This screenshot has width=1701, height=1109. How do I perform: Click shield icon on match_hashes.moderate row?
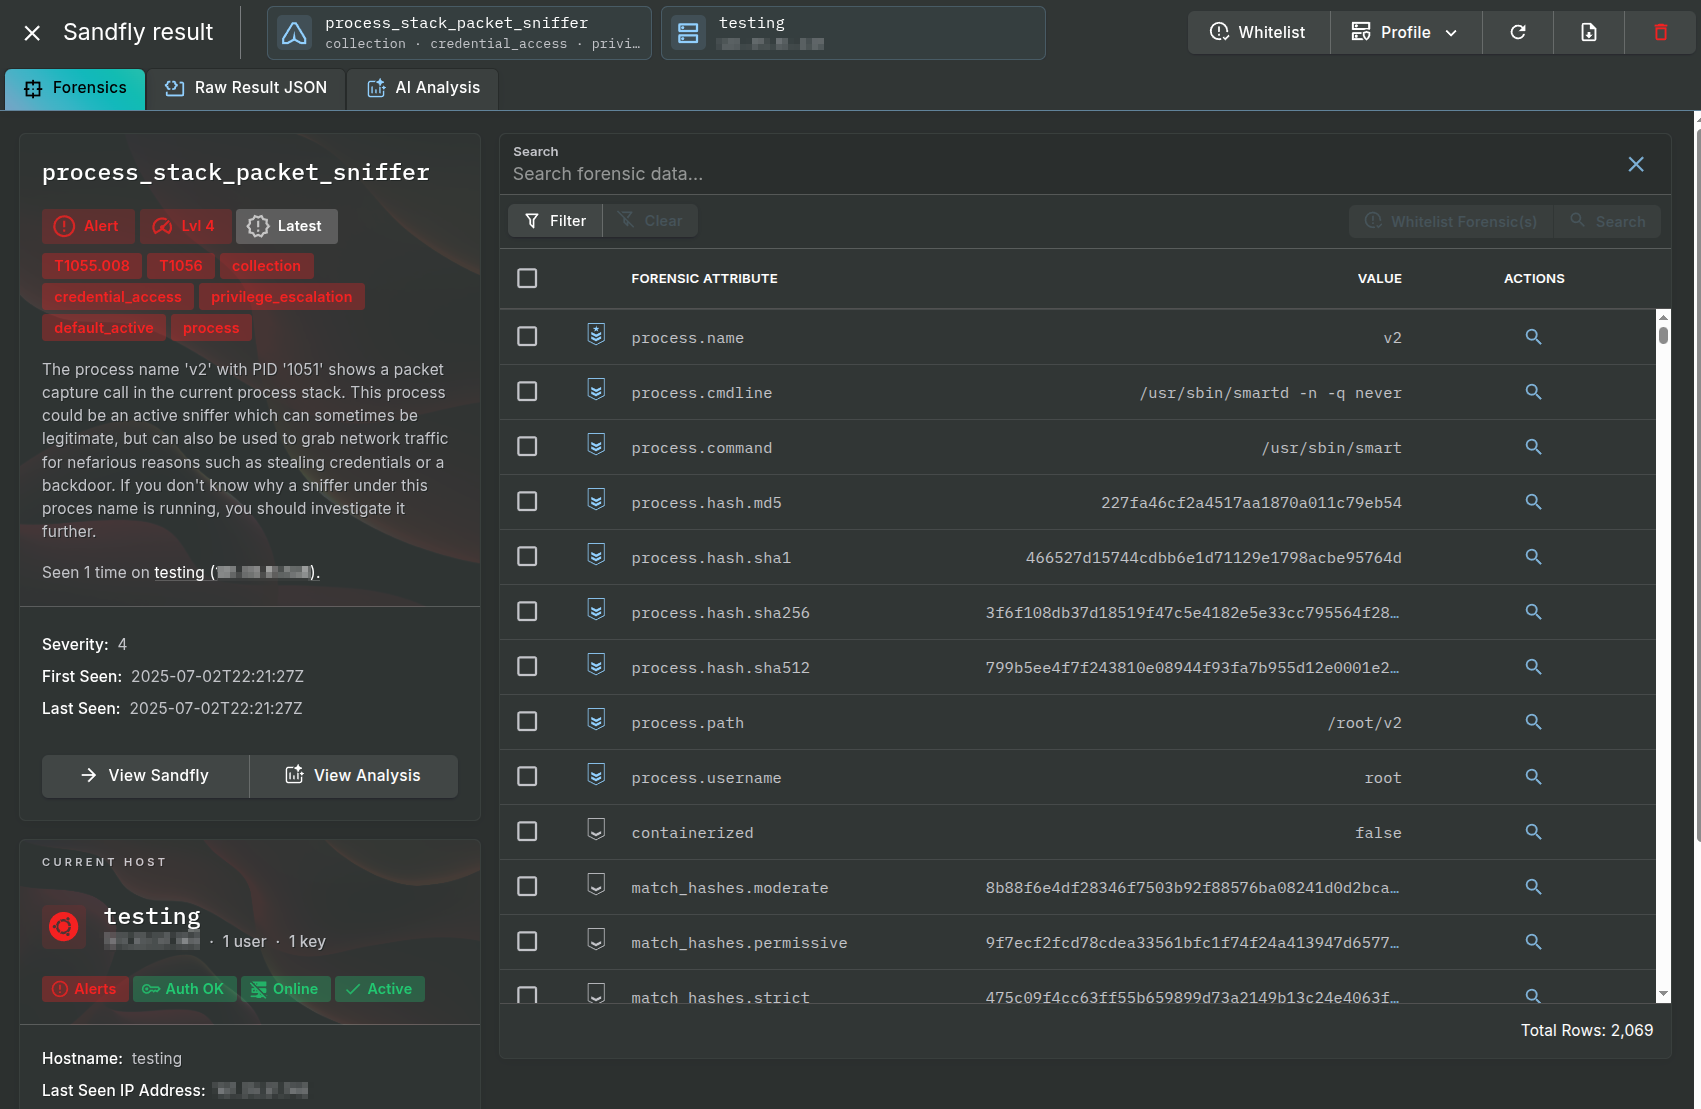596,885
